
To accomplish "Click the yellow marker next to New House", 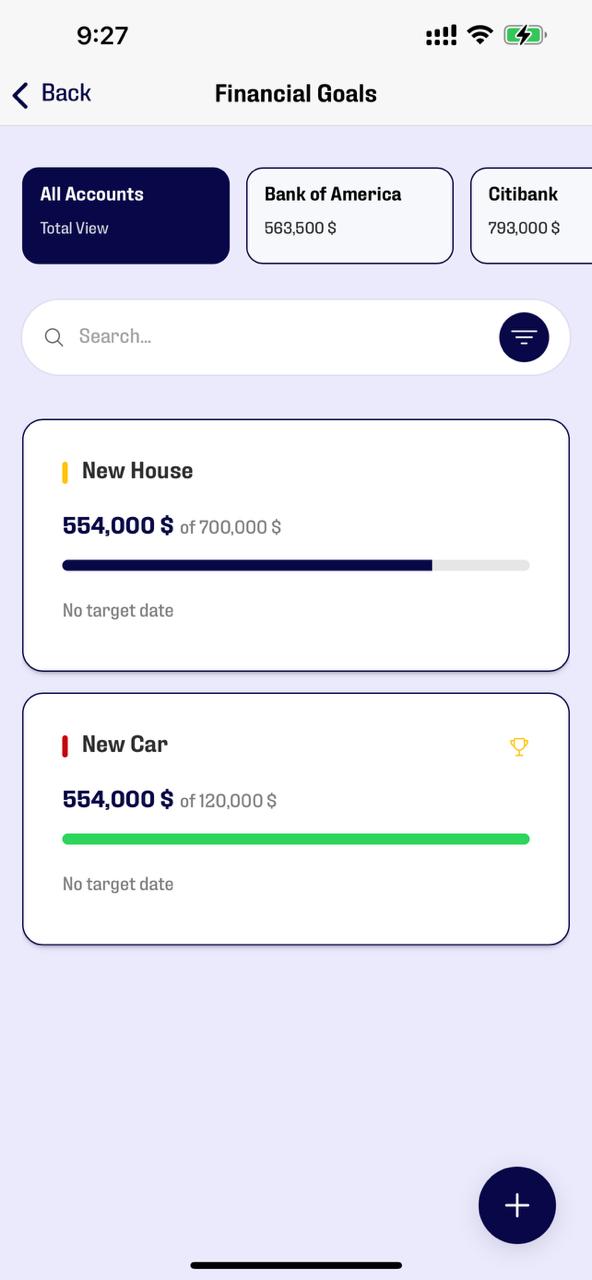I will coord(65,471).
